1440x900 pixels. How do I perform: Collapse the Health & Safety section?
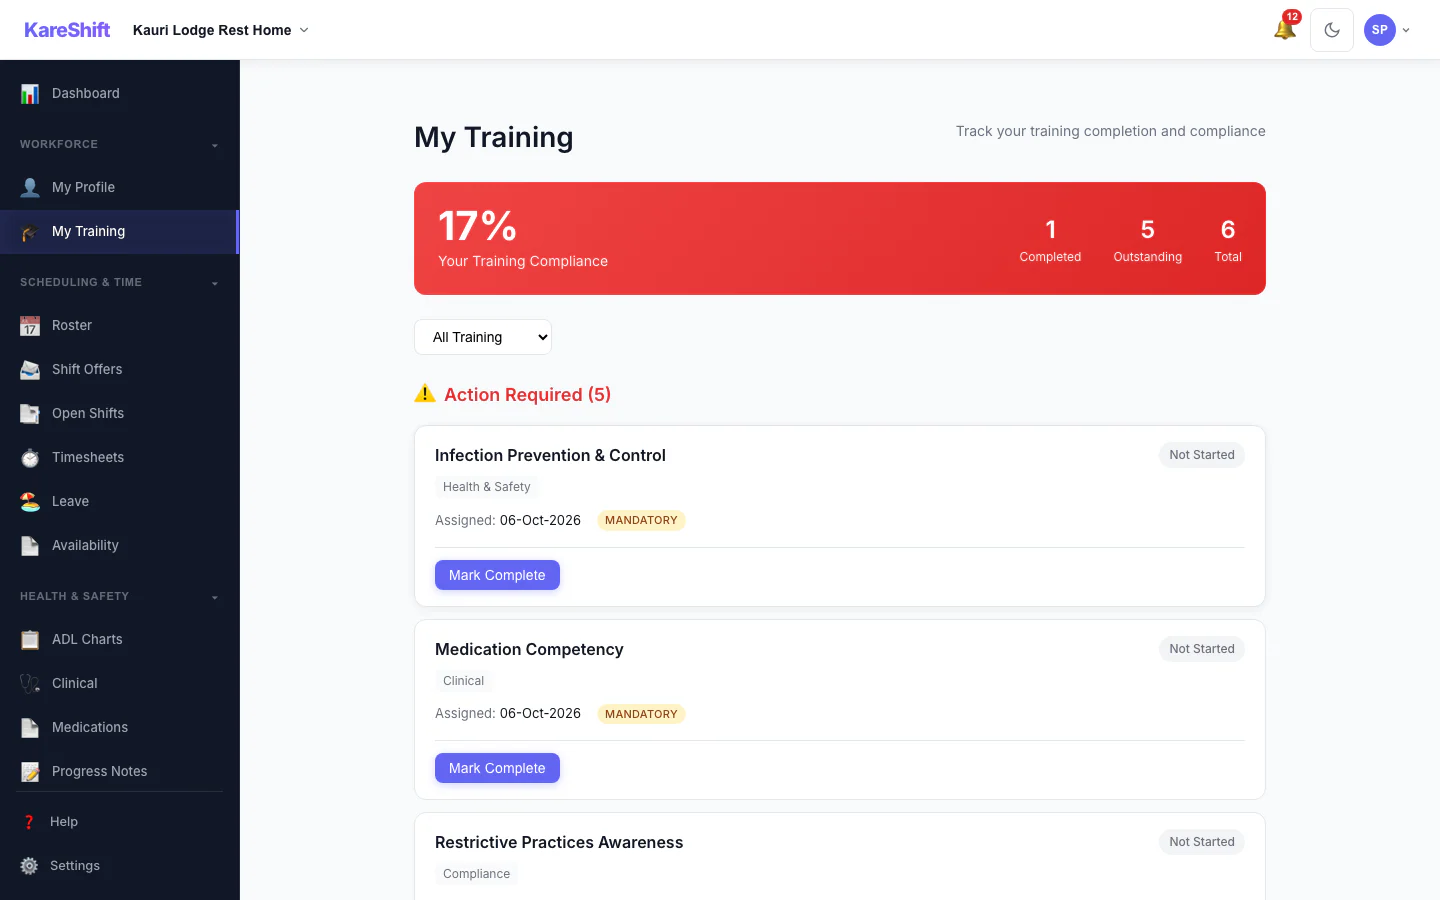(x=215, y=597)
